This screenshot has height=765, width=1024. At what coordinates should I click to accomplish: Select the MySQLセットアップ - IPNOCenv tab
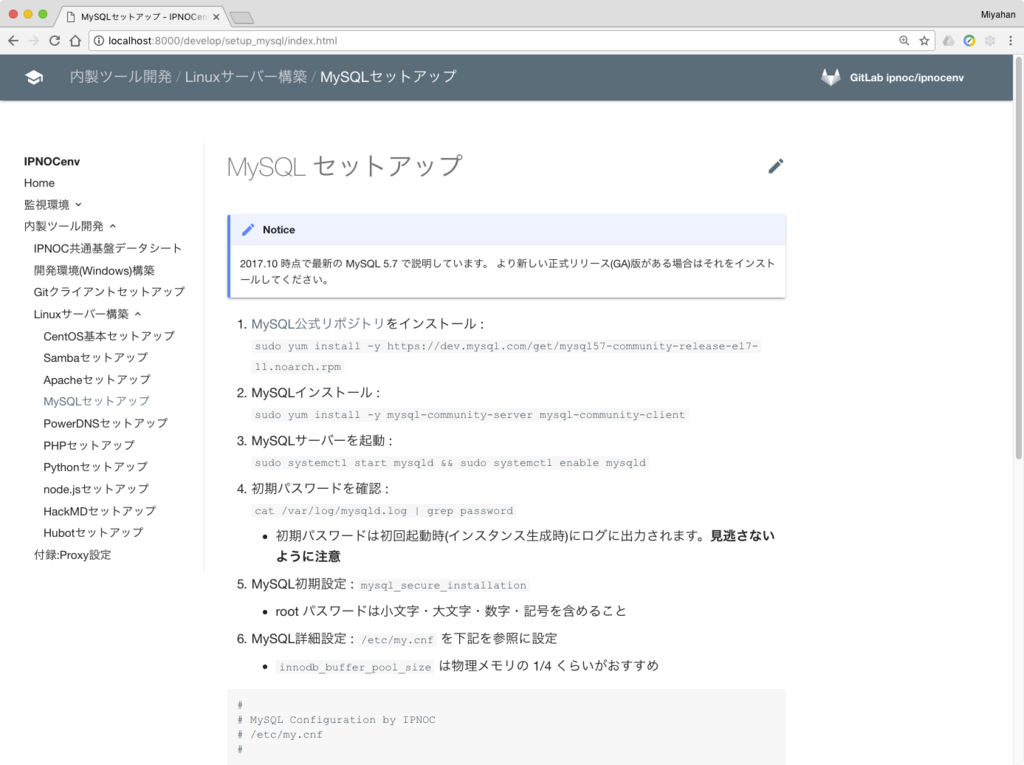pyautogui.click(x=139, y=17)
